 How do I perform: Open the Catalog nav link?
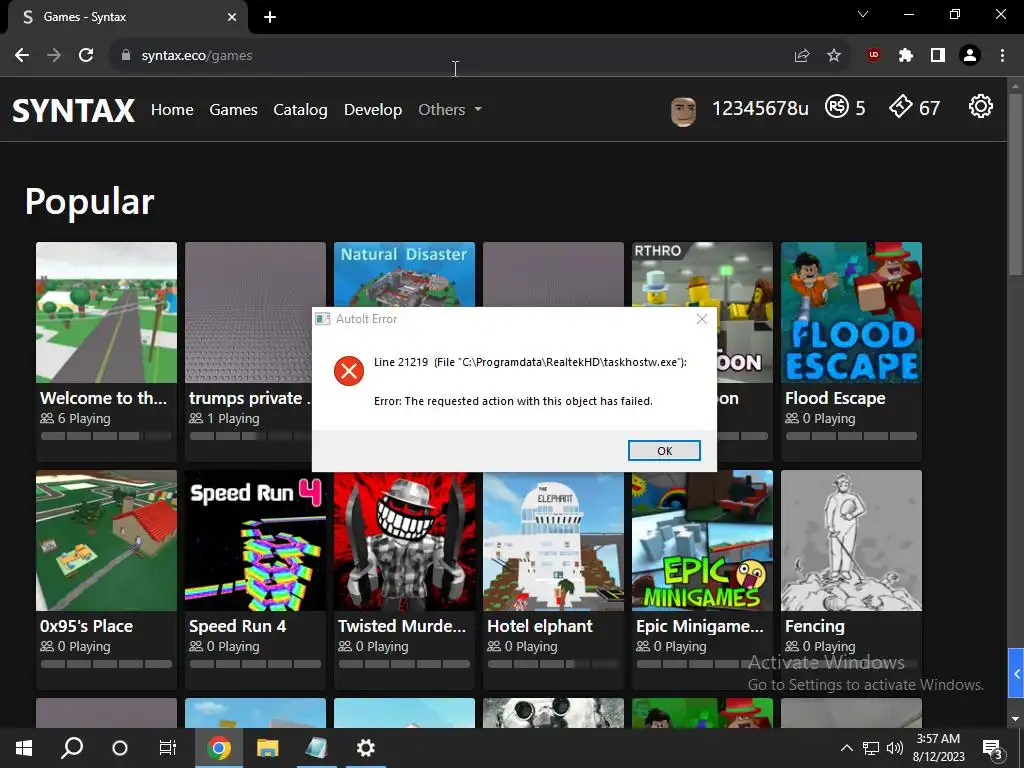pos(300,110)
